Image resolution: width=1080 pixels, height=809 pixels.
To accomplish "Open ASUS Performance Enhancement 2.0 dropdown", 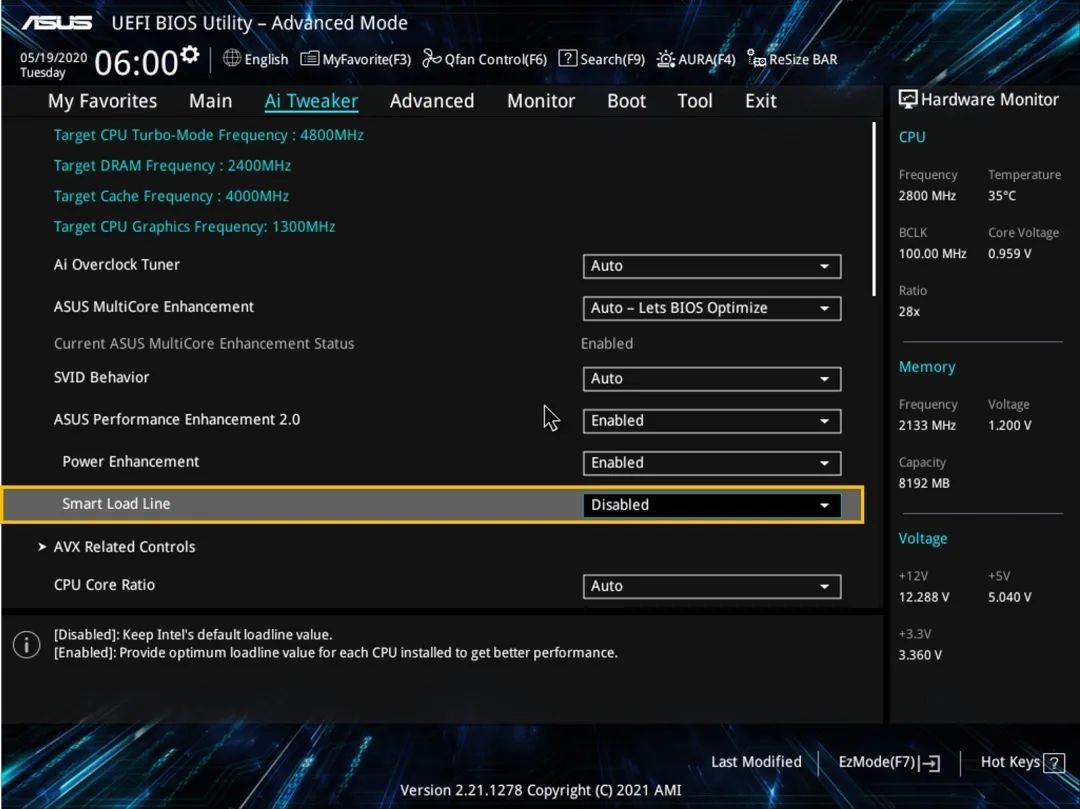I will pyautogui.click(x=712, y=421).
